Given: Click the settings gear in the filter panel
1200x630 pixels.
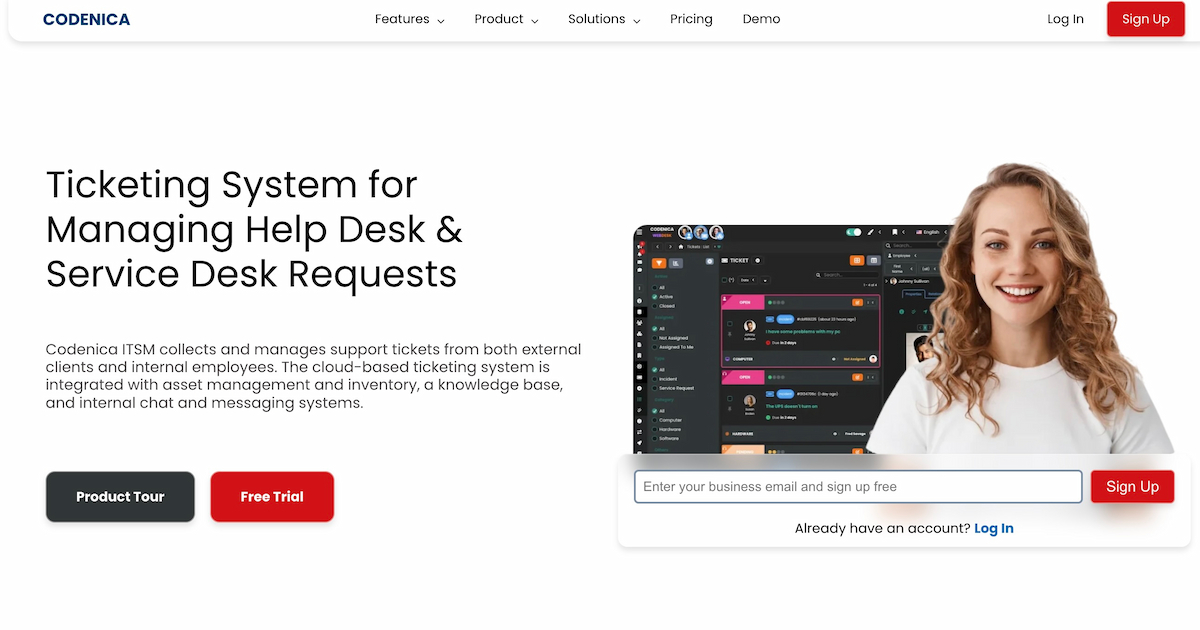Looking at the screenshot, I should [709, 262].
